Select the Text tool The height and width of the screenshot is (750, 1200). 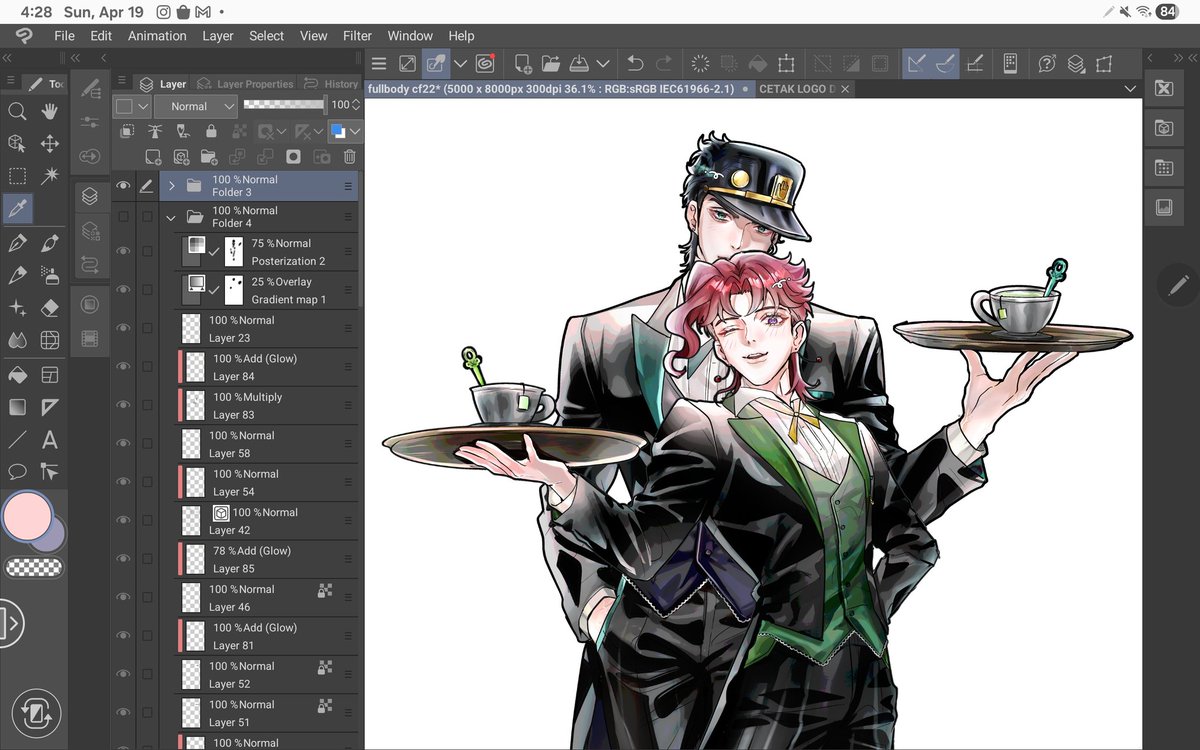49,439
